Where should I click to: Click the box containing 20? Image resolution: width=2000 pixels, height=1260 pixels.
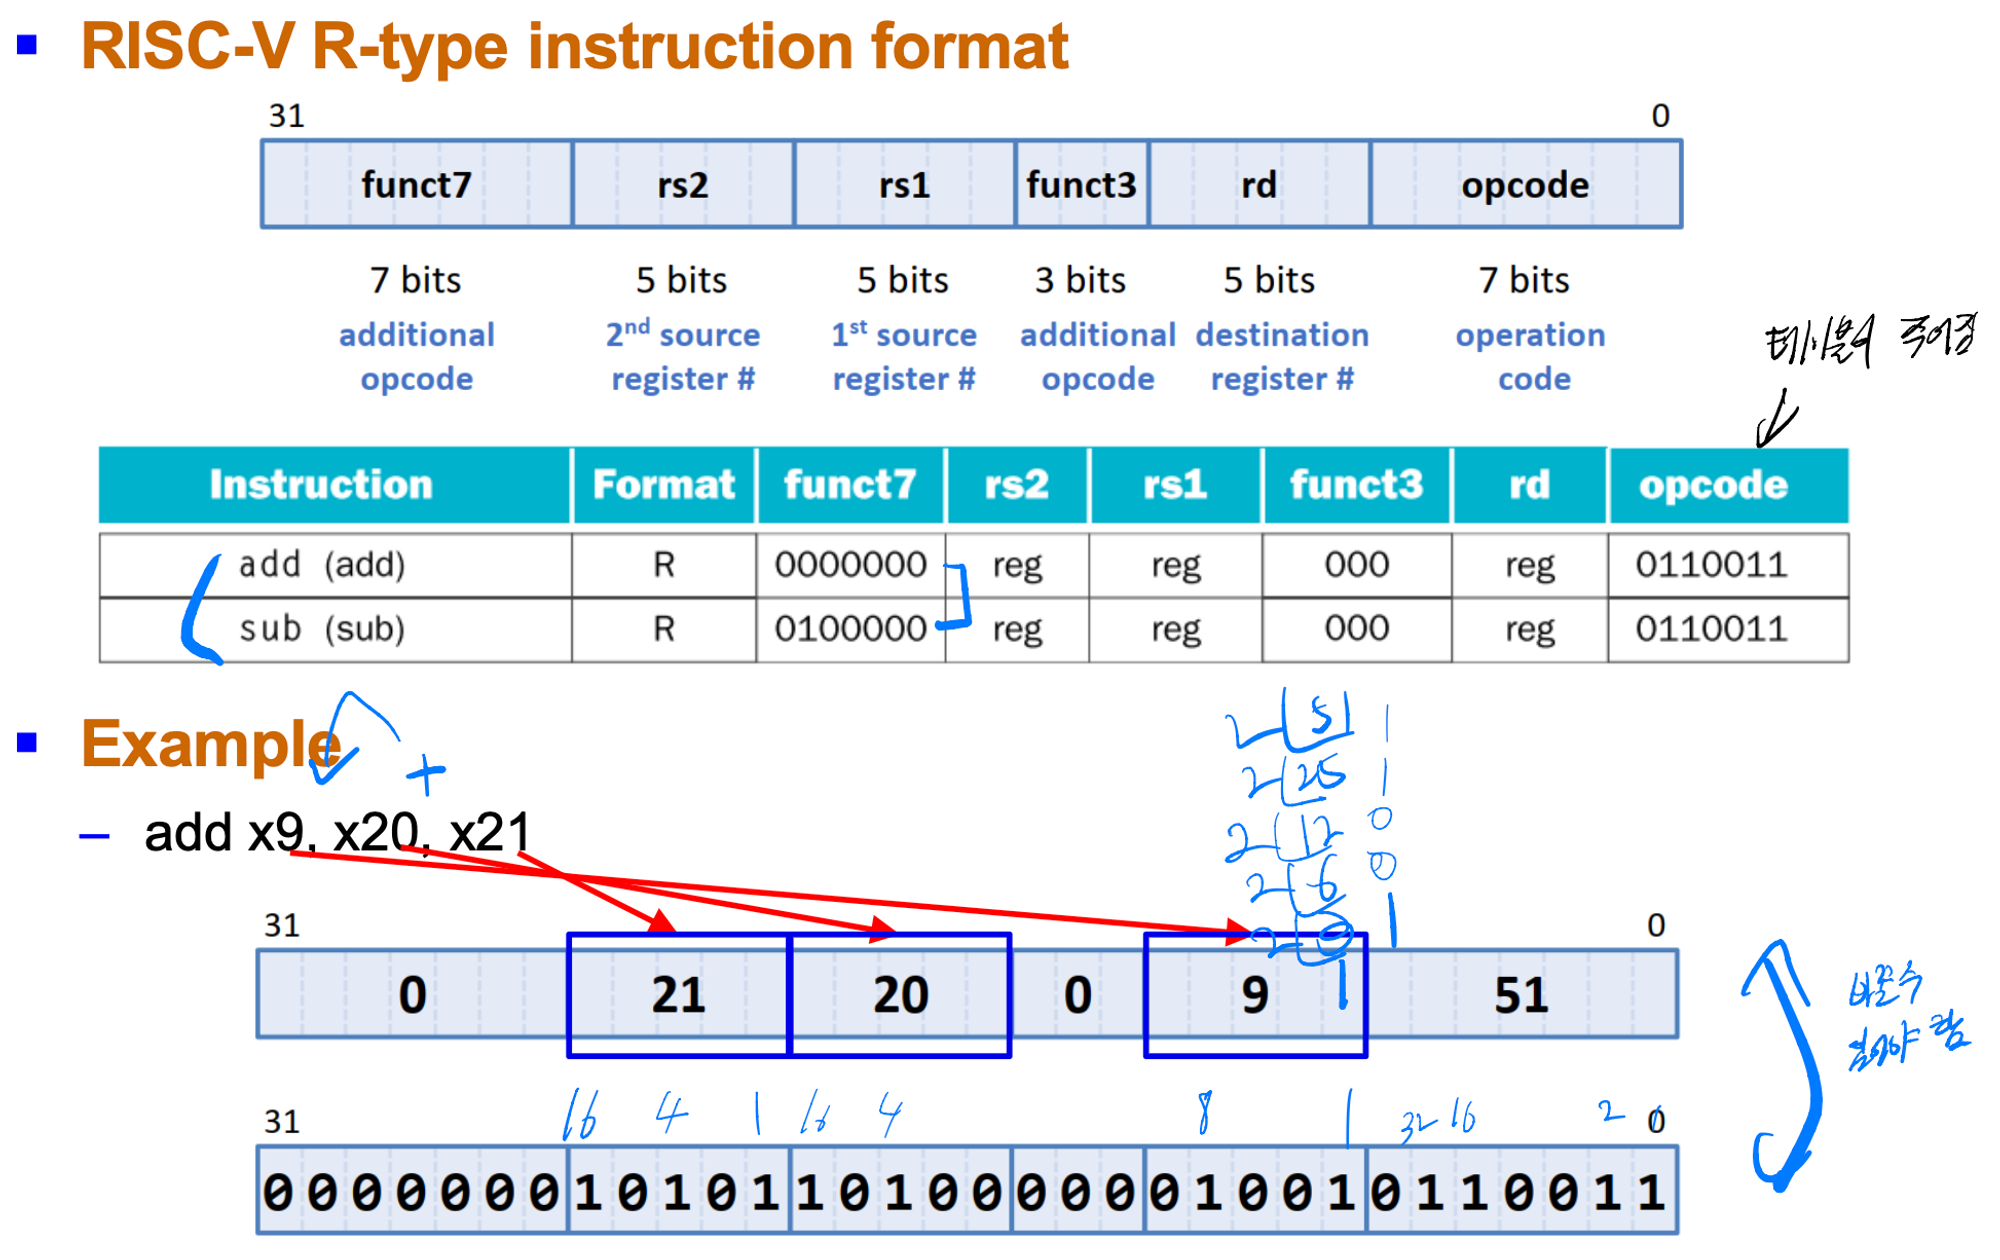click(x=900, y=995)
